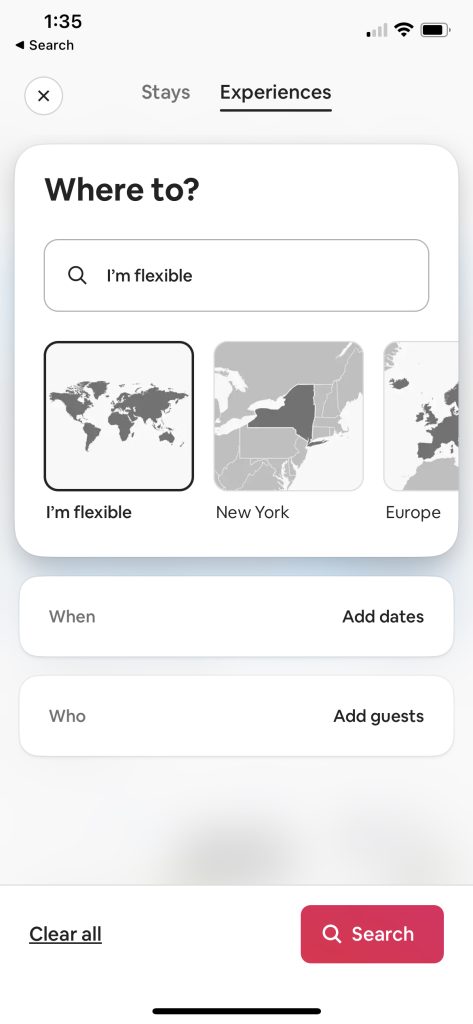Viewport: 473px width, 1024px height.
Task: Tap the magnifier icon on Search button
Action: click(332, 934)
